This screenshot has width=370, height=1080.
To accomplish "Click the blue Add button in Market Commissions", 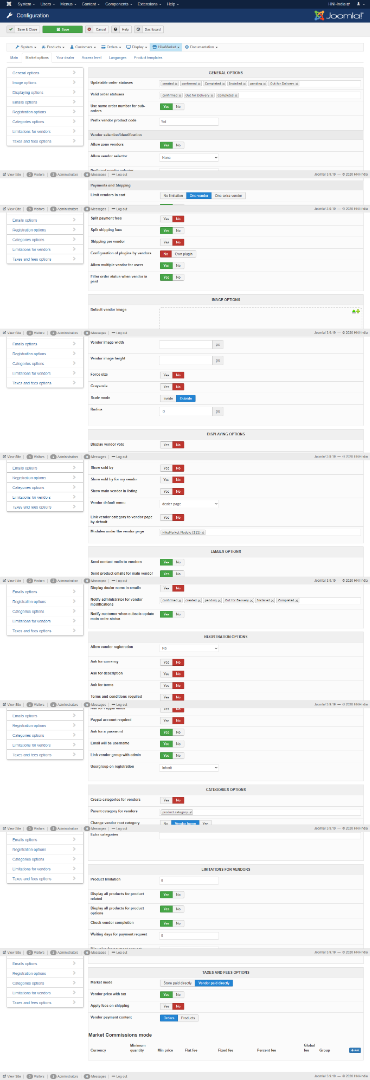I will (x=355, y=1050).
